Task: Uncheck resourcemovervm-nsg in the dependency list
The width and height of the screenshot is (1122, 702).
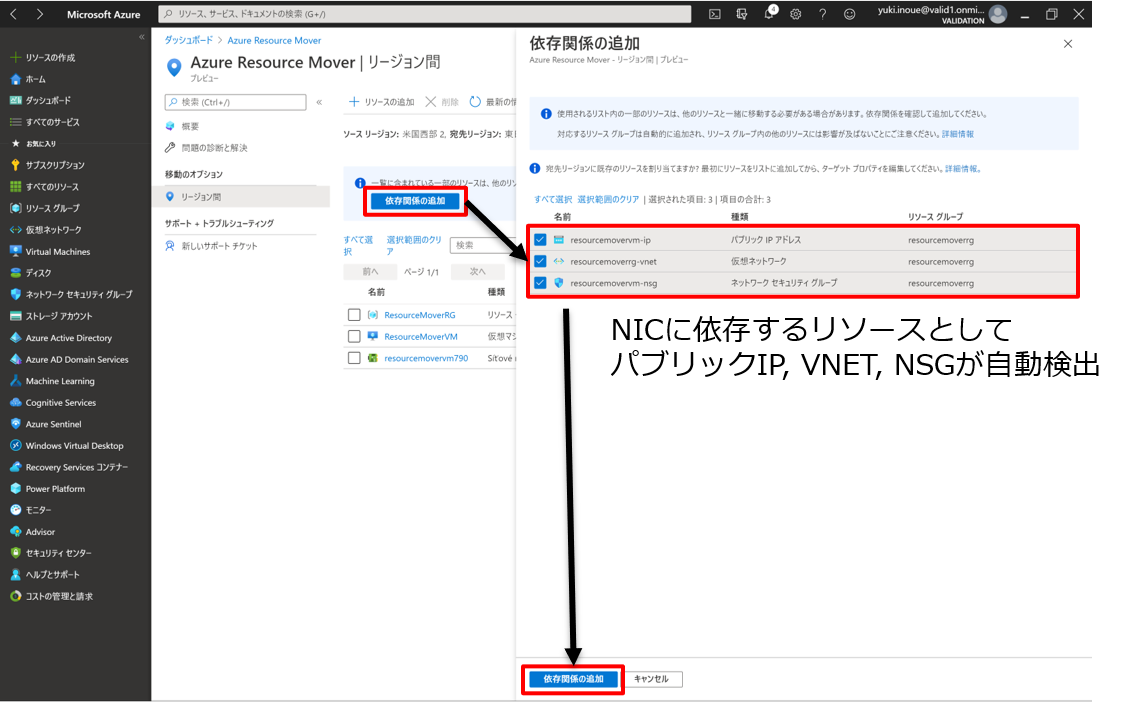Action: click(x=540, y=283)
